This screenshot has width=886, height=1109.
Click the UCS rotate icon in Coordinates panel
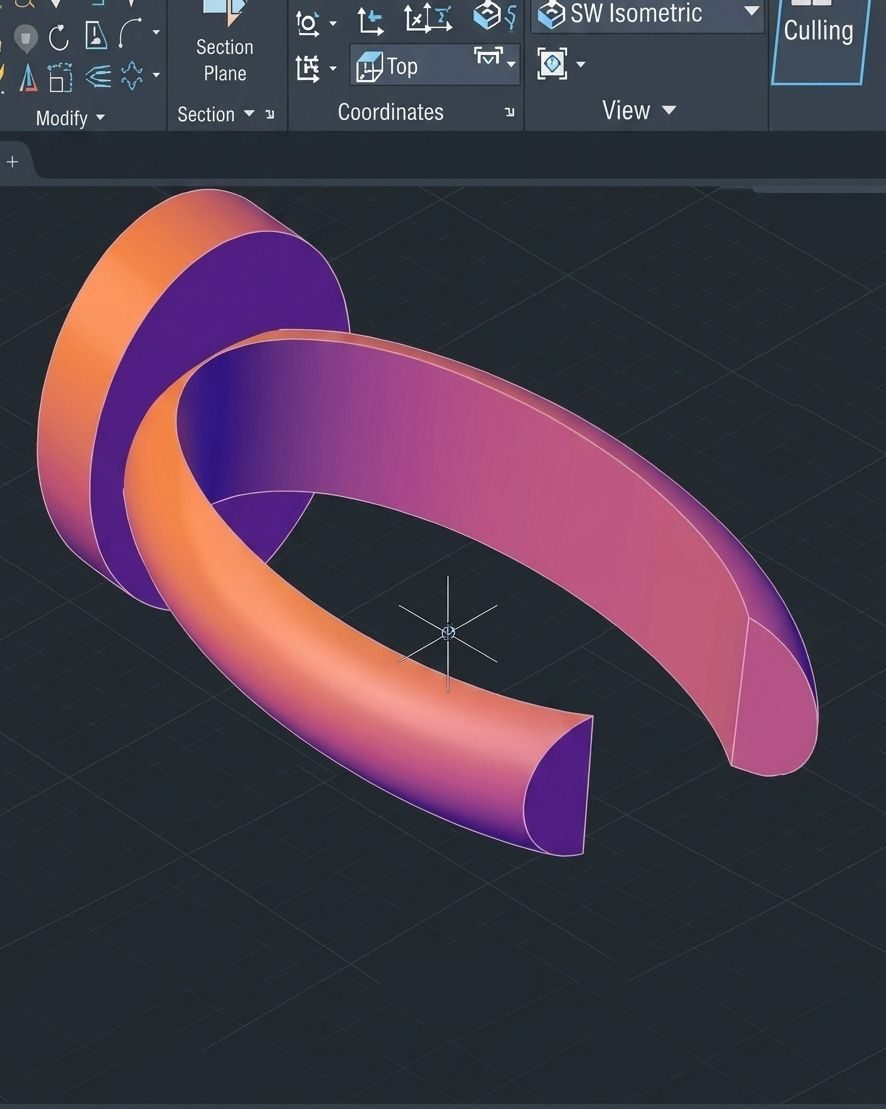click(307, 23)
